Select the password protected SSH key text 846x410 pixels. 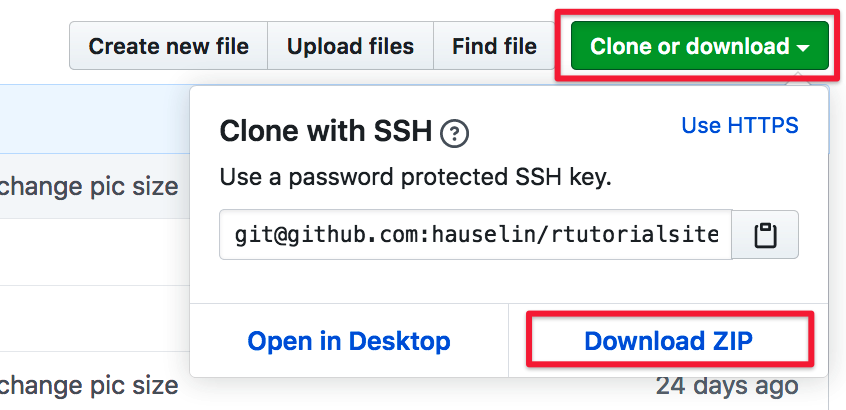pos(415,177)
